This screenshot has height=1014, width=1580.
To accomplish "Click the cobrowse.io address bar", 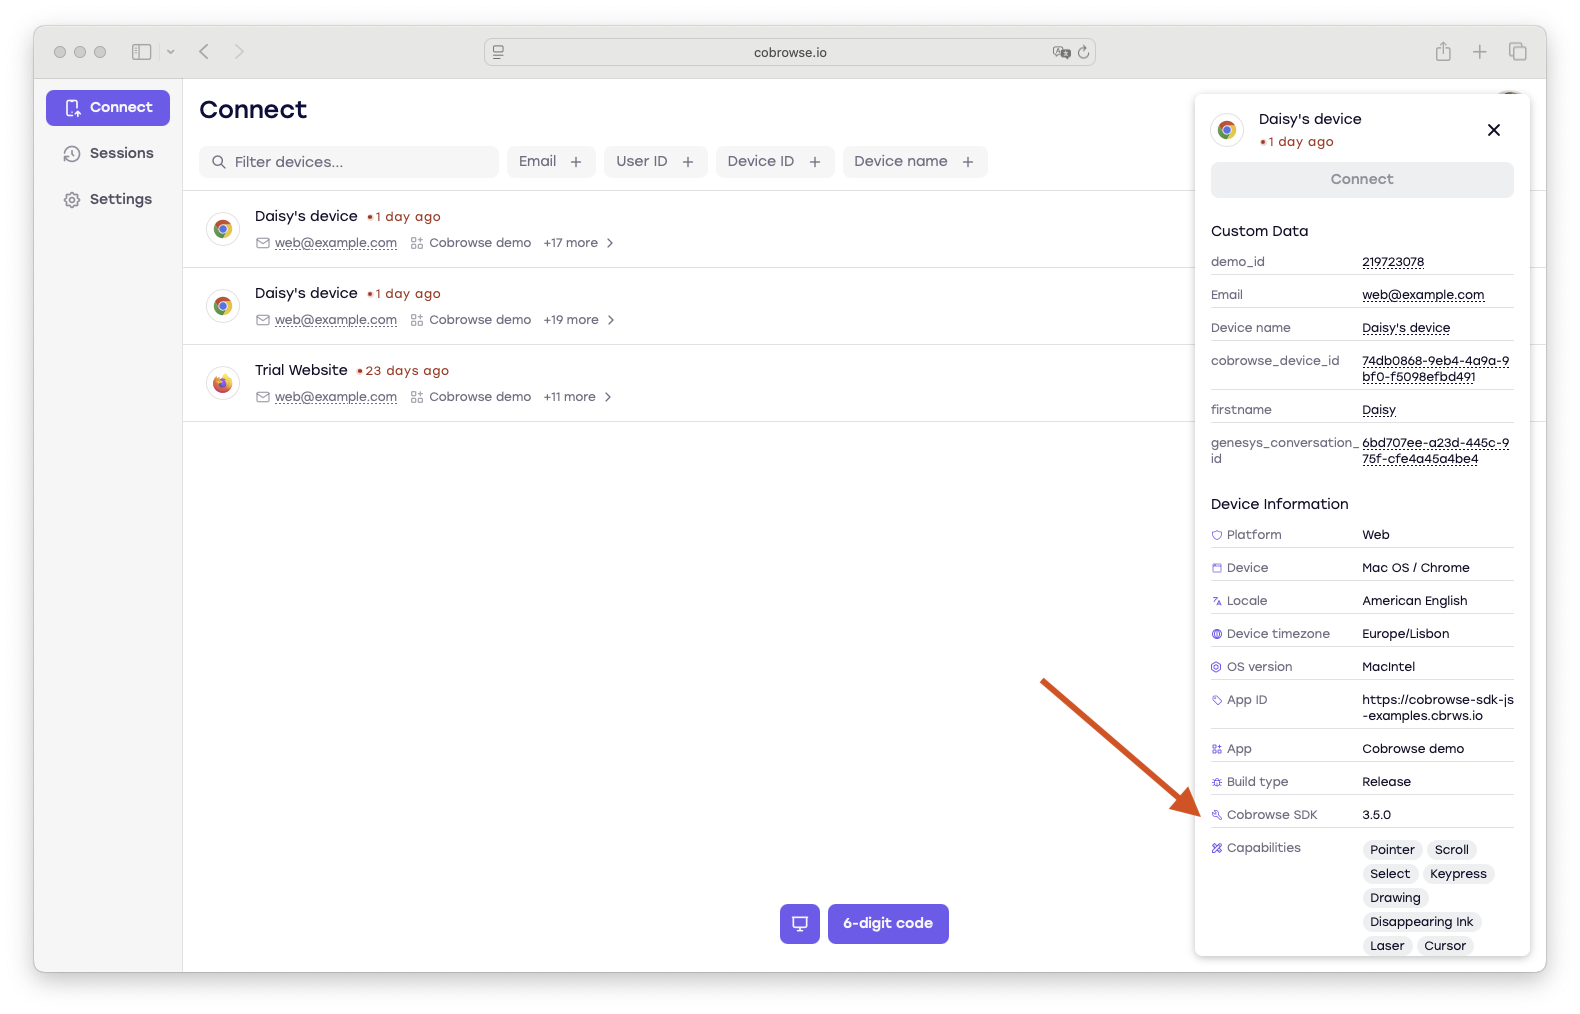I will (790, 52).
